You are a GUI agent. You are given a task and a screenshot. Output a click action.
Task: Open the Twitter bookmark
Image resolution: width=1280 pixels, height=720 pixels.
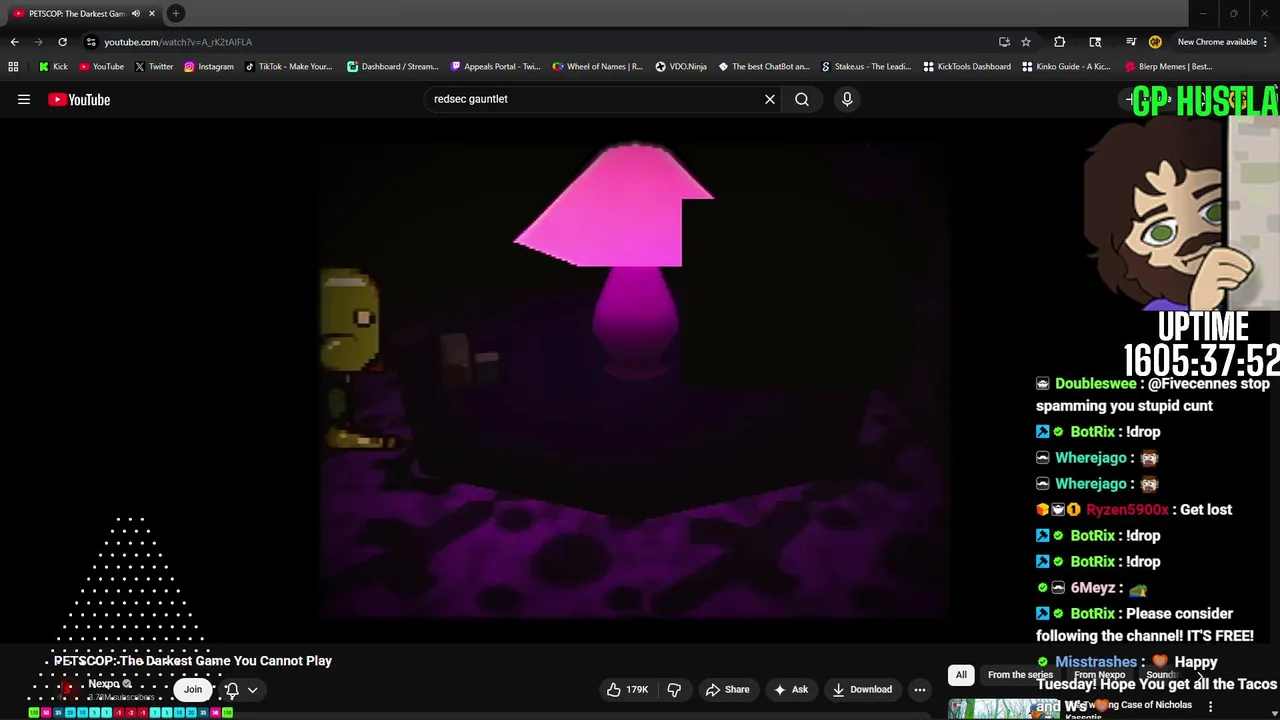(154, 67)
